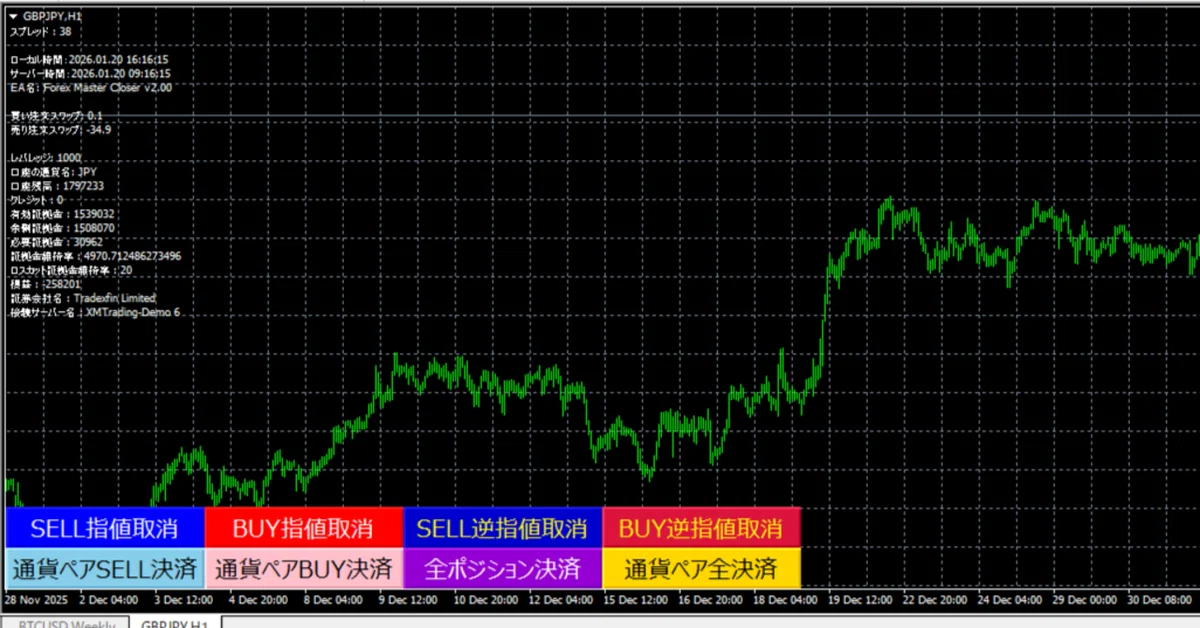Click the 15 Dec 12:00 time axis label
Viewport: 1200px width, 628px height.
point(634,601)
